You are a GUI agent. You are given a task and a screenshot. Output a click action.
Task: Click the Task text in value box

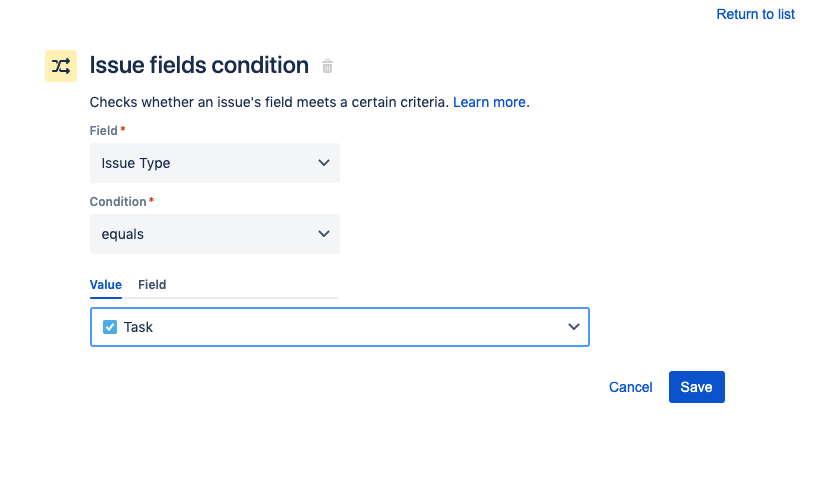[138, 327]
